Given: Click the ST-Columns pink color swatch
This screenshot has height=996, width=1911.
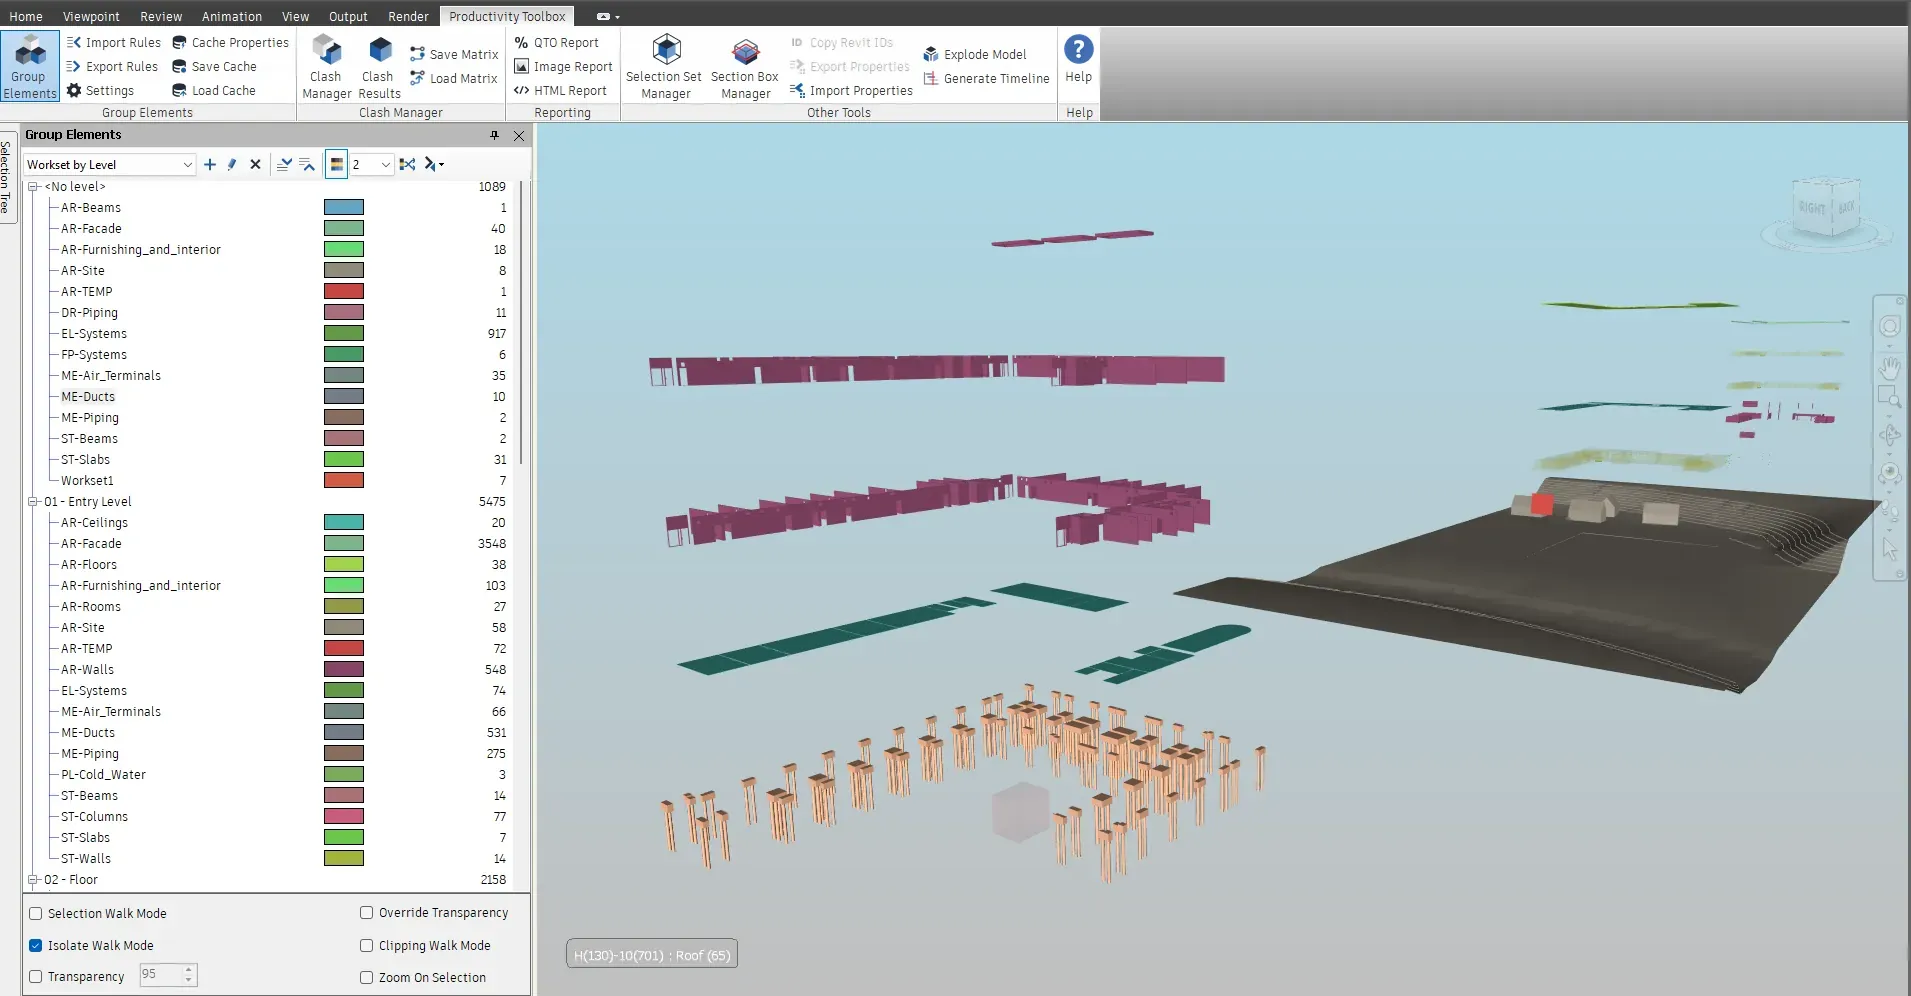Looking at the screenshot, I should point(344,816).
